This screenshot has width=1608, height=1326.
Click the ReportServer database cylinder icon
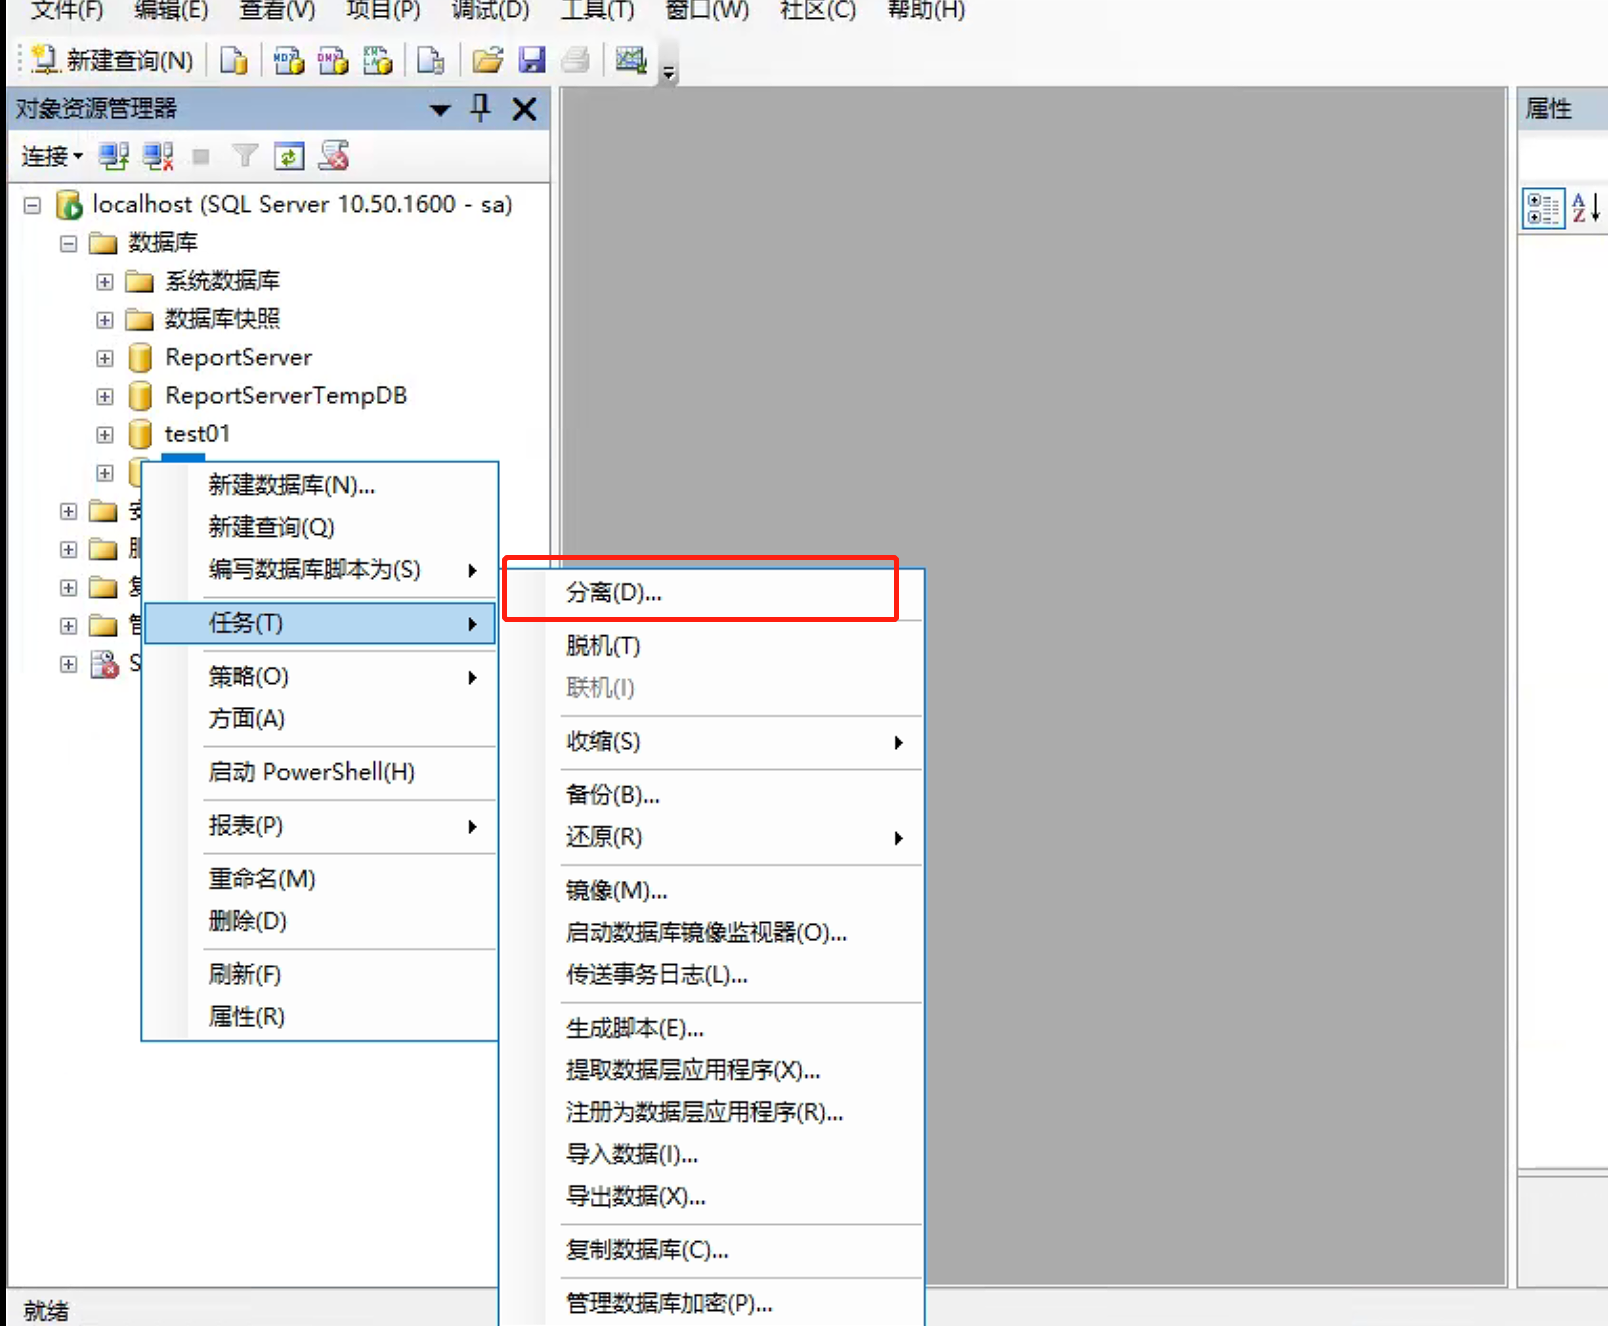(x=141, y=357)
